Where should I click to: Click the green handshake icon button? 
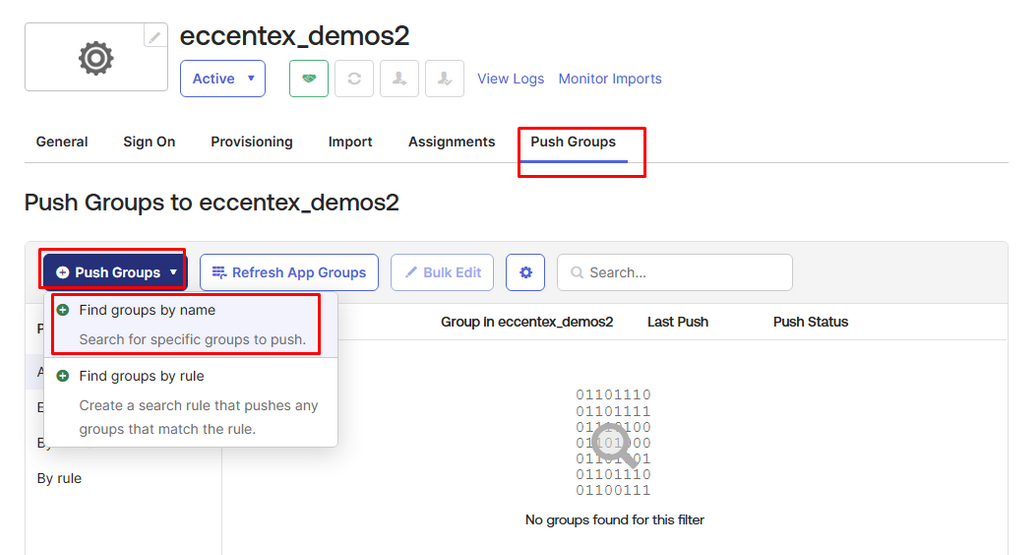(x=309, y=79)
